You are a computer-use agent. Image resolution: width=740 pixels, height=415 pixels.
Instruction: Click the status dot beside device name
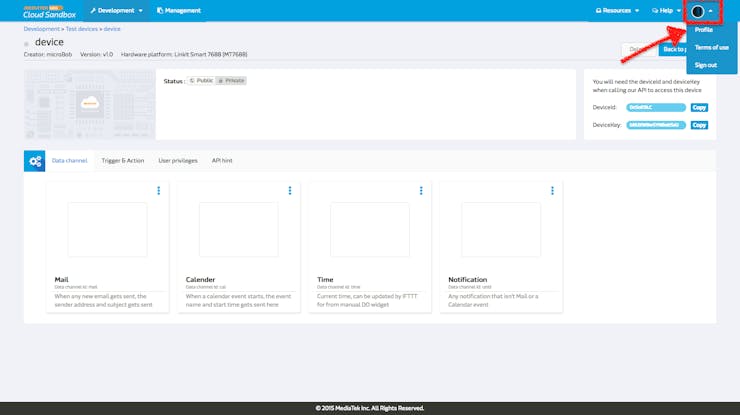(x=26, y=44)
